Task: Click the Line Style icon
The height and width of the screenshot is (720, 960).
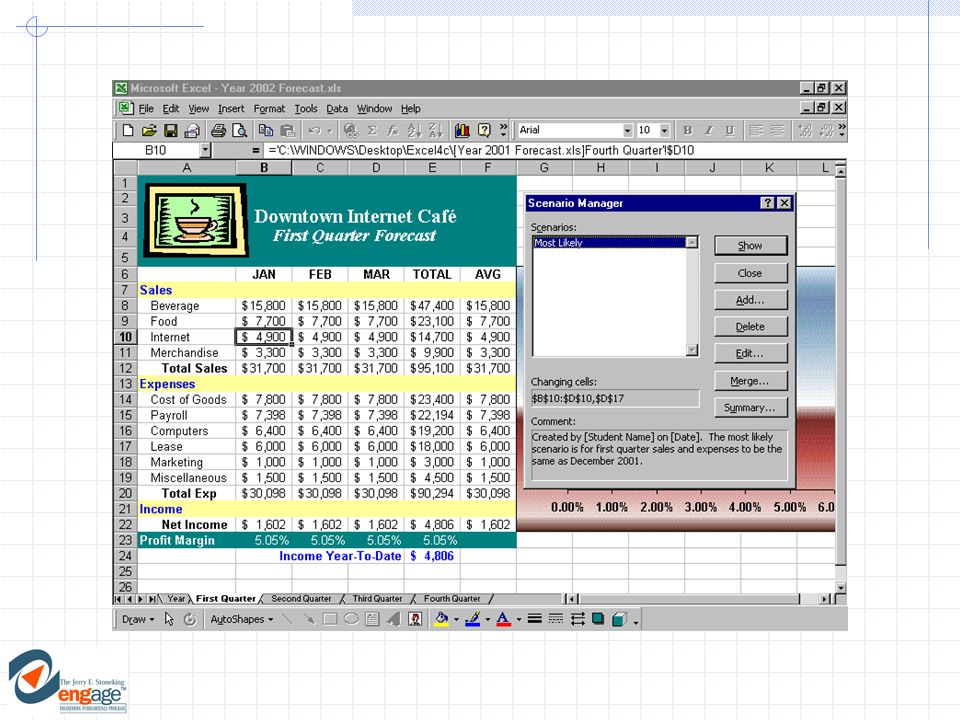Action: tap(534, 619)
